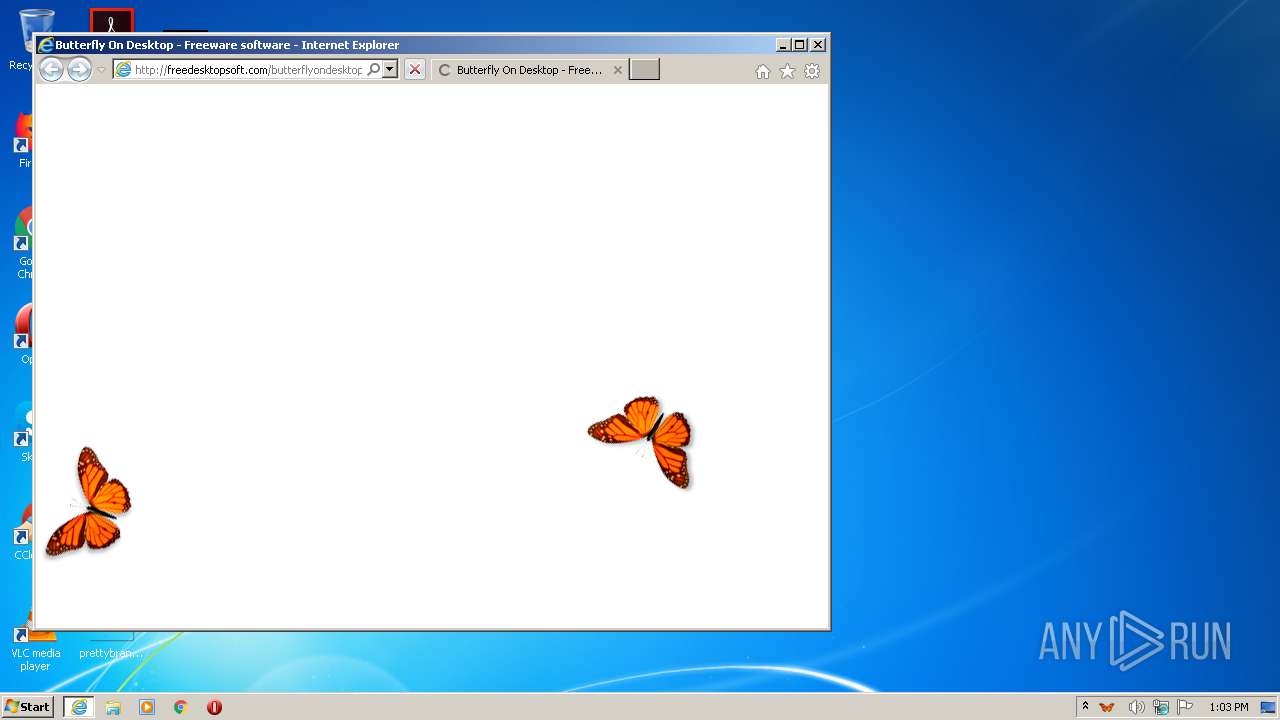The image size is (1280, 720).
Task: Open Windows Explorer folder from taskbar
Action: [x=113, y=707]
